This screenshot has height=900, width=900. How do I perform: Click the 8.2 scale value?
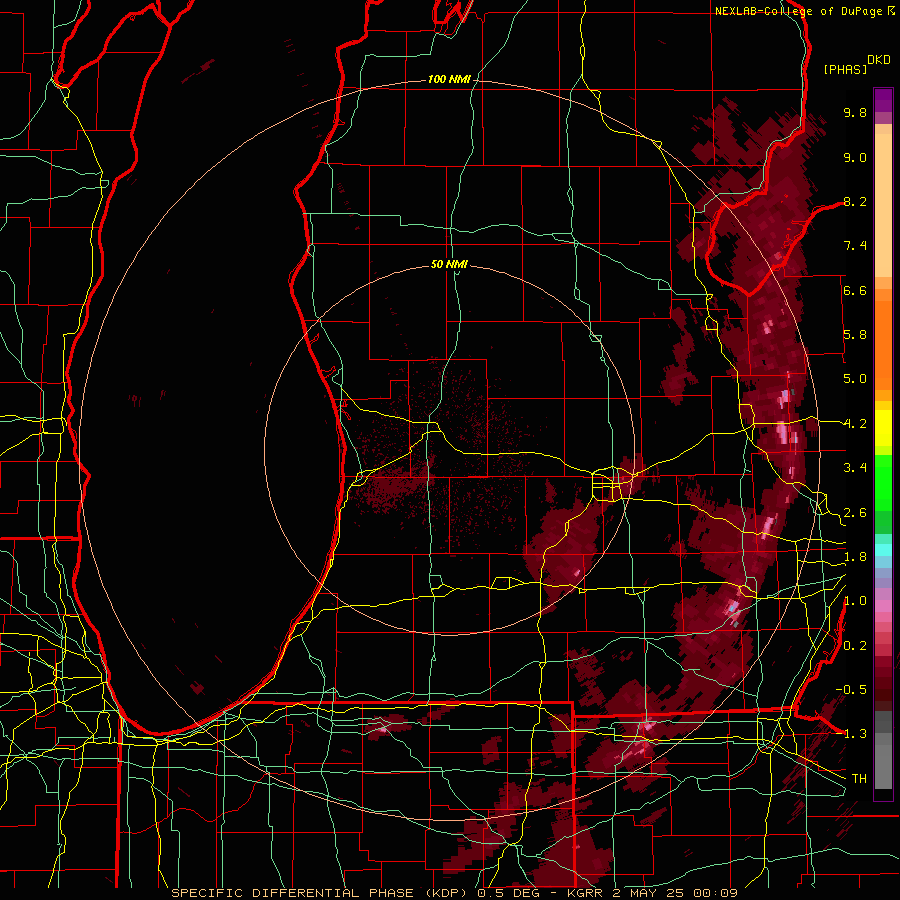coord(855,201)
